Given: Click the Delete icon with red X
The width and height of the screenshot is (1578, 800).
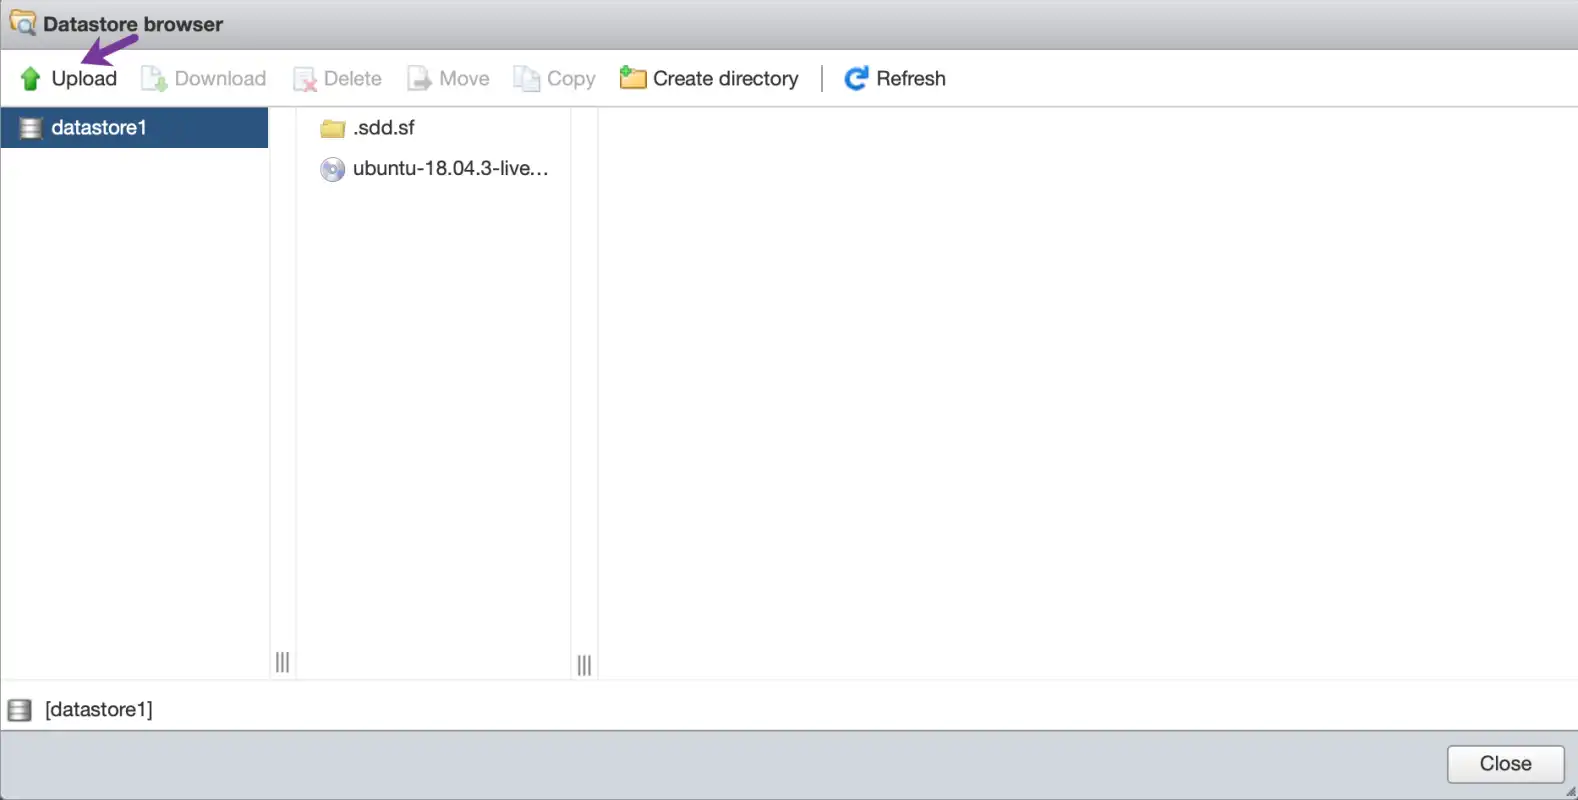Looking at the screenshot, I should (x=304, y=79).
